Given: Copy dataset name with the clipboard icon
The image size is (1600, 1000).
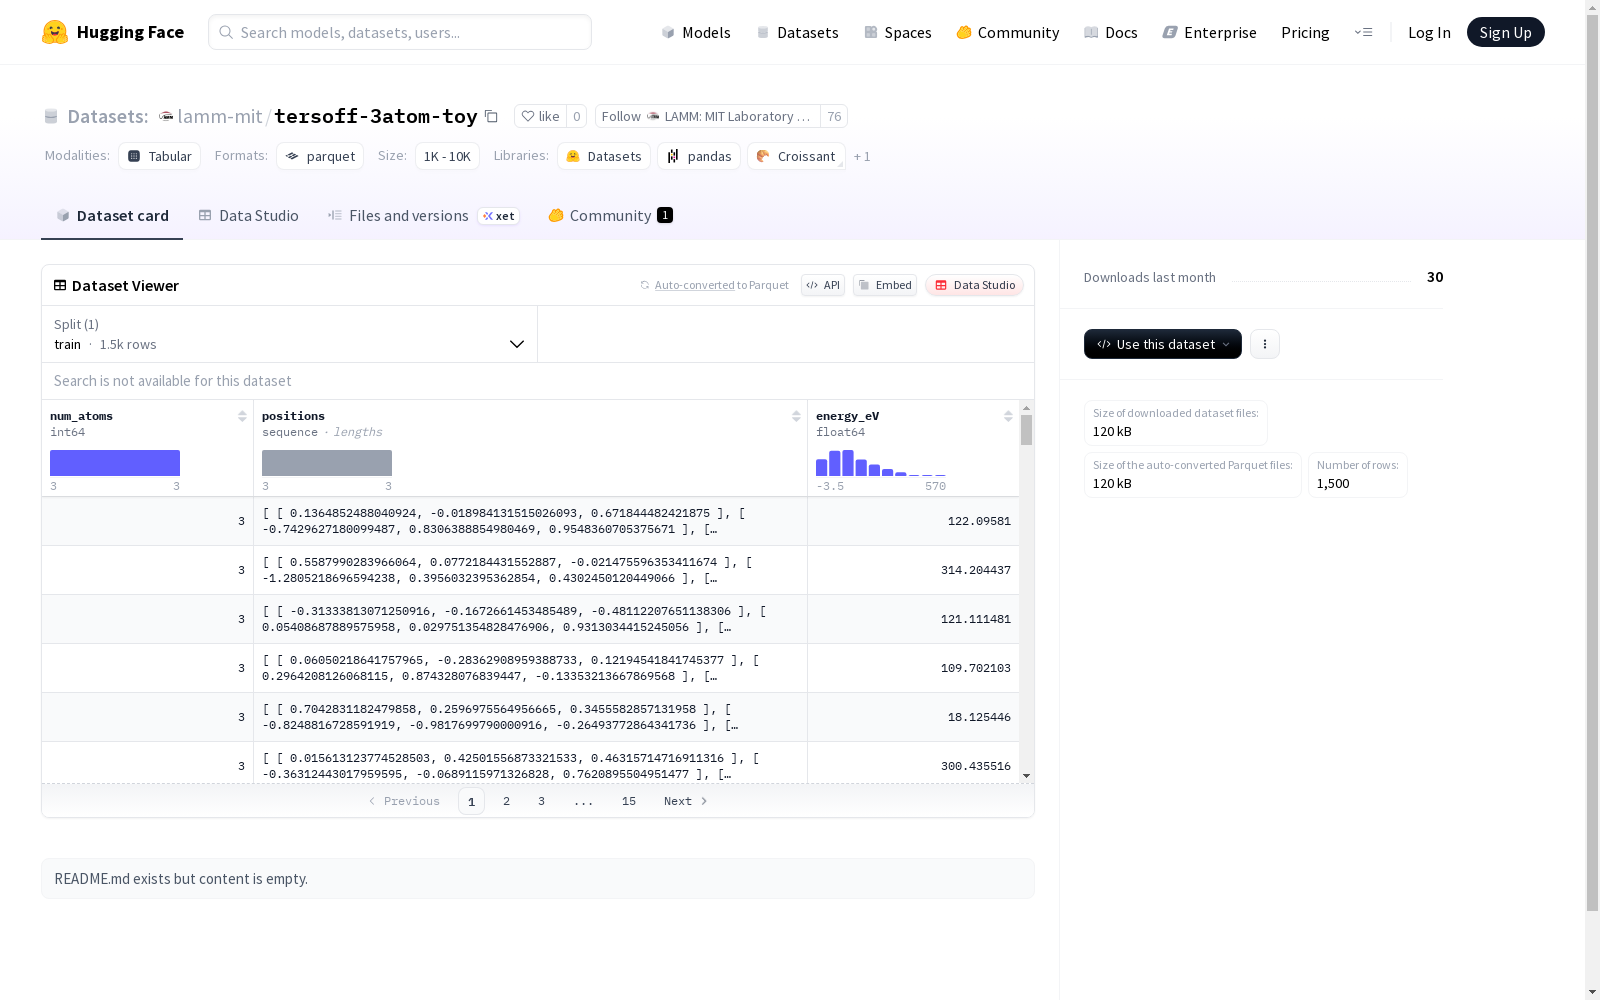Looking at the screenshot, I should tap(491, 116).
